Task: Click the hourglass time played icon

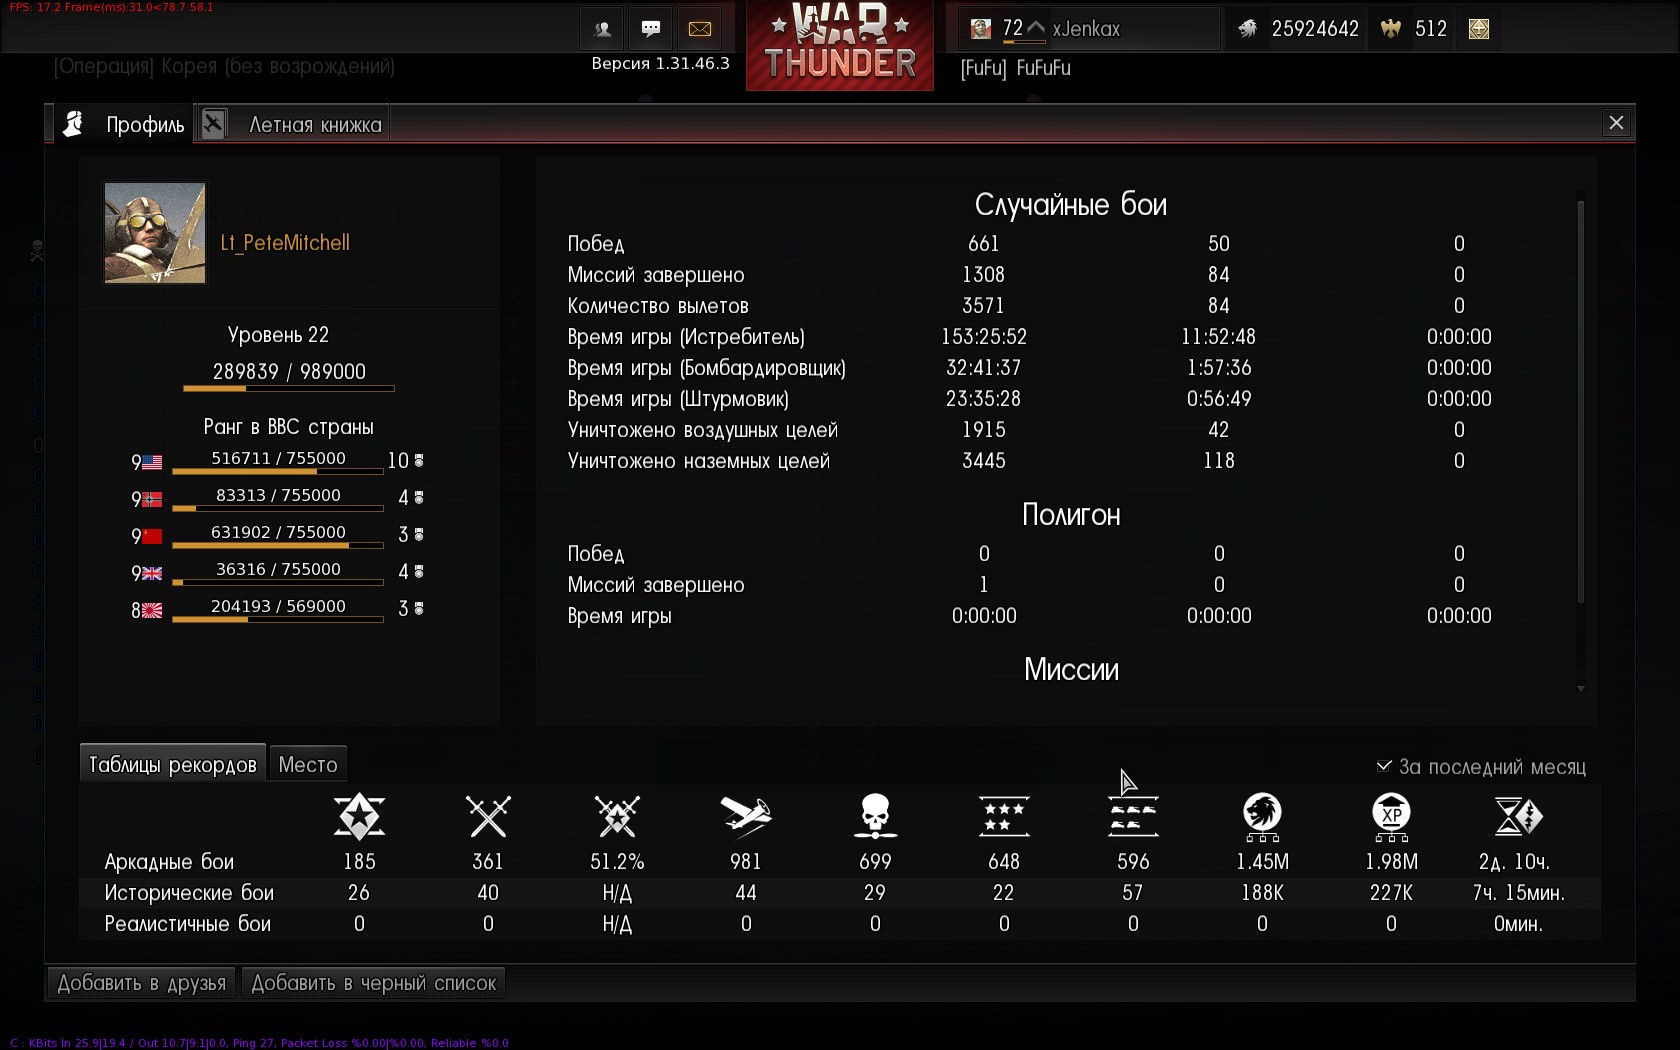Action: (1518, 816)
